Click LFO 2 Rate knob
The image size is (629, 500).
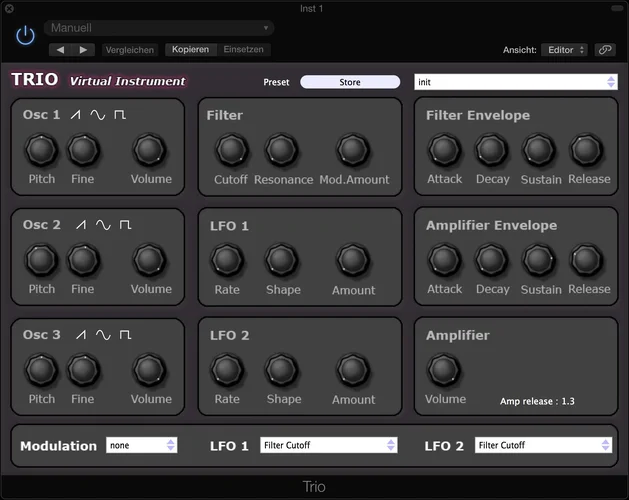pos(227,370)
